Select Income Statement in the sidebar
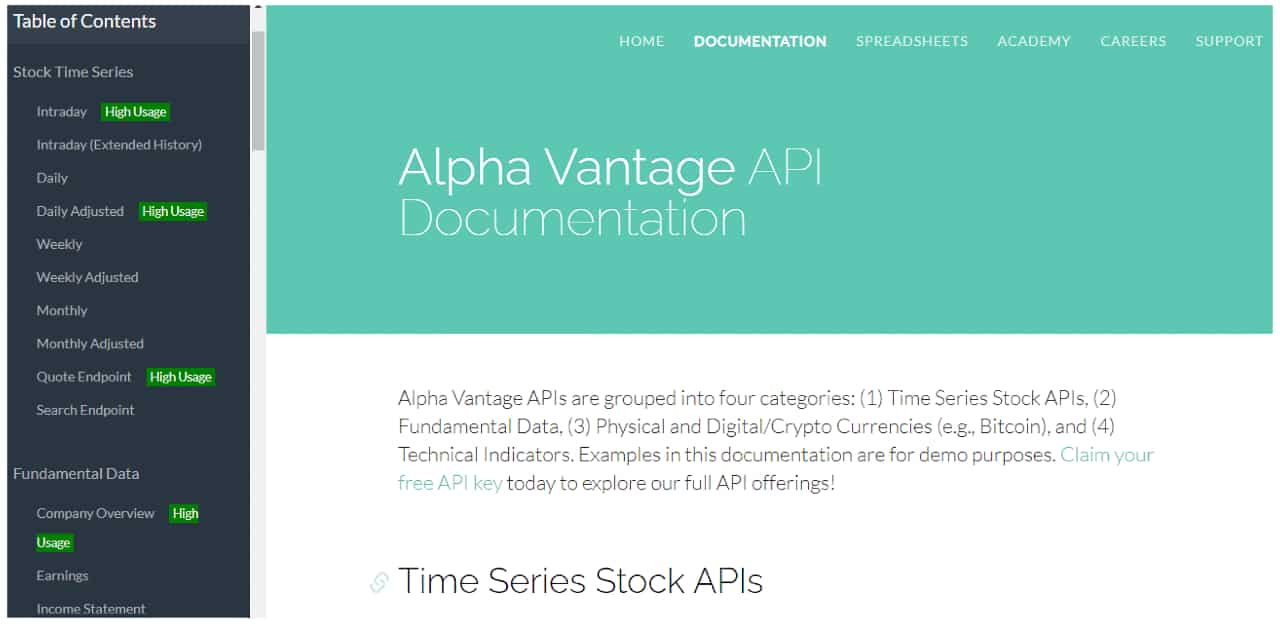Image resolution: width=1280 pixels, height=628 pixels. coord(89,608)
